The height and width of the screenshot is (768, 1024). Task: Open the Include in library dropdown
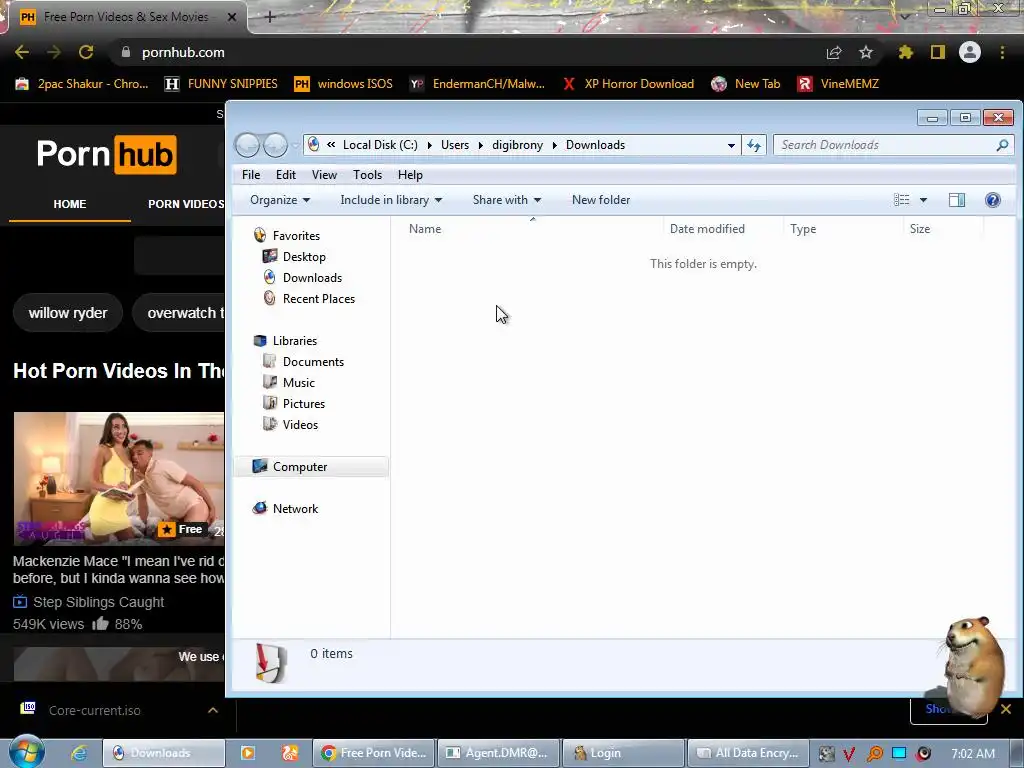tap(391, 200)
